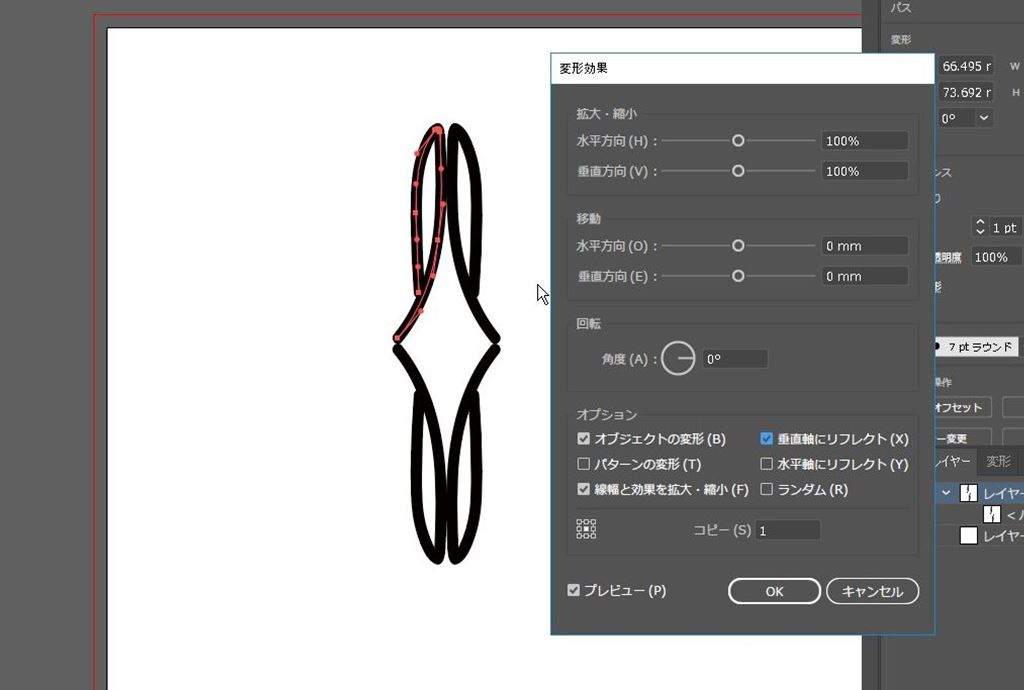Screen dimensions: 1024x690
Task: Enable パターンの変形 (T) checkbox
Action: tap(584, 464)
